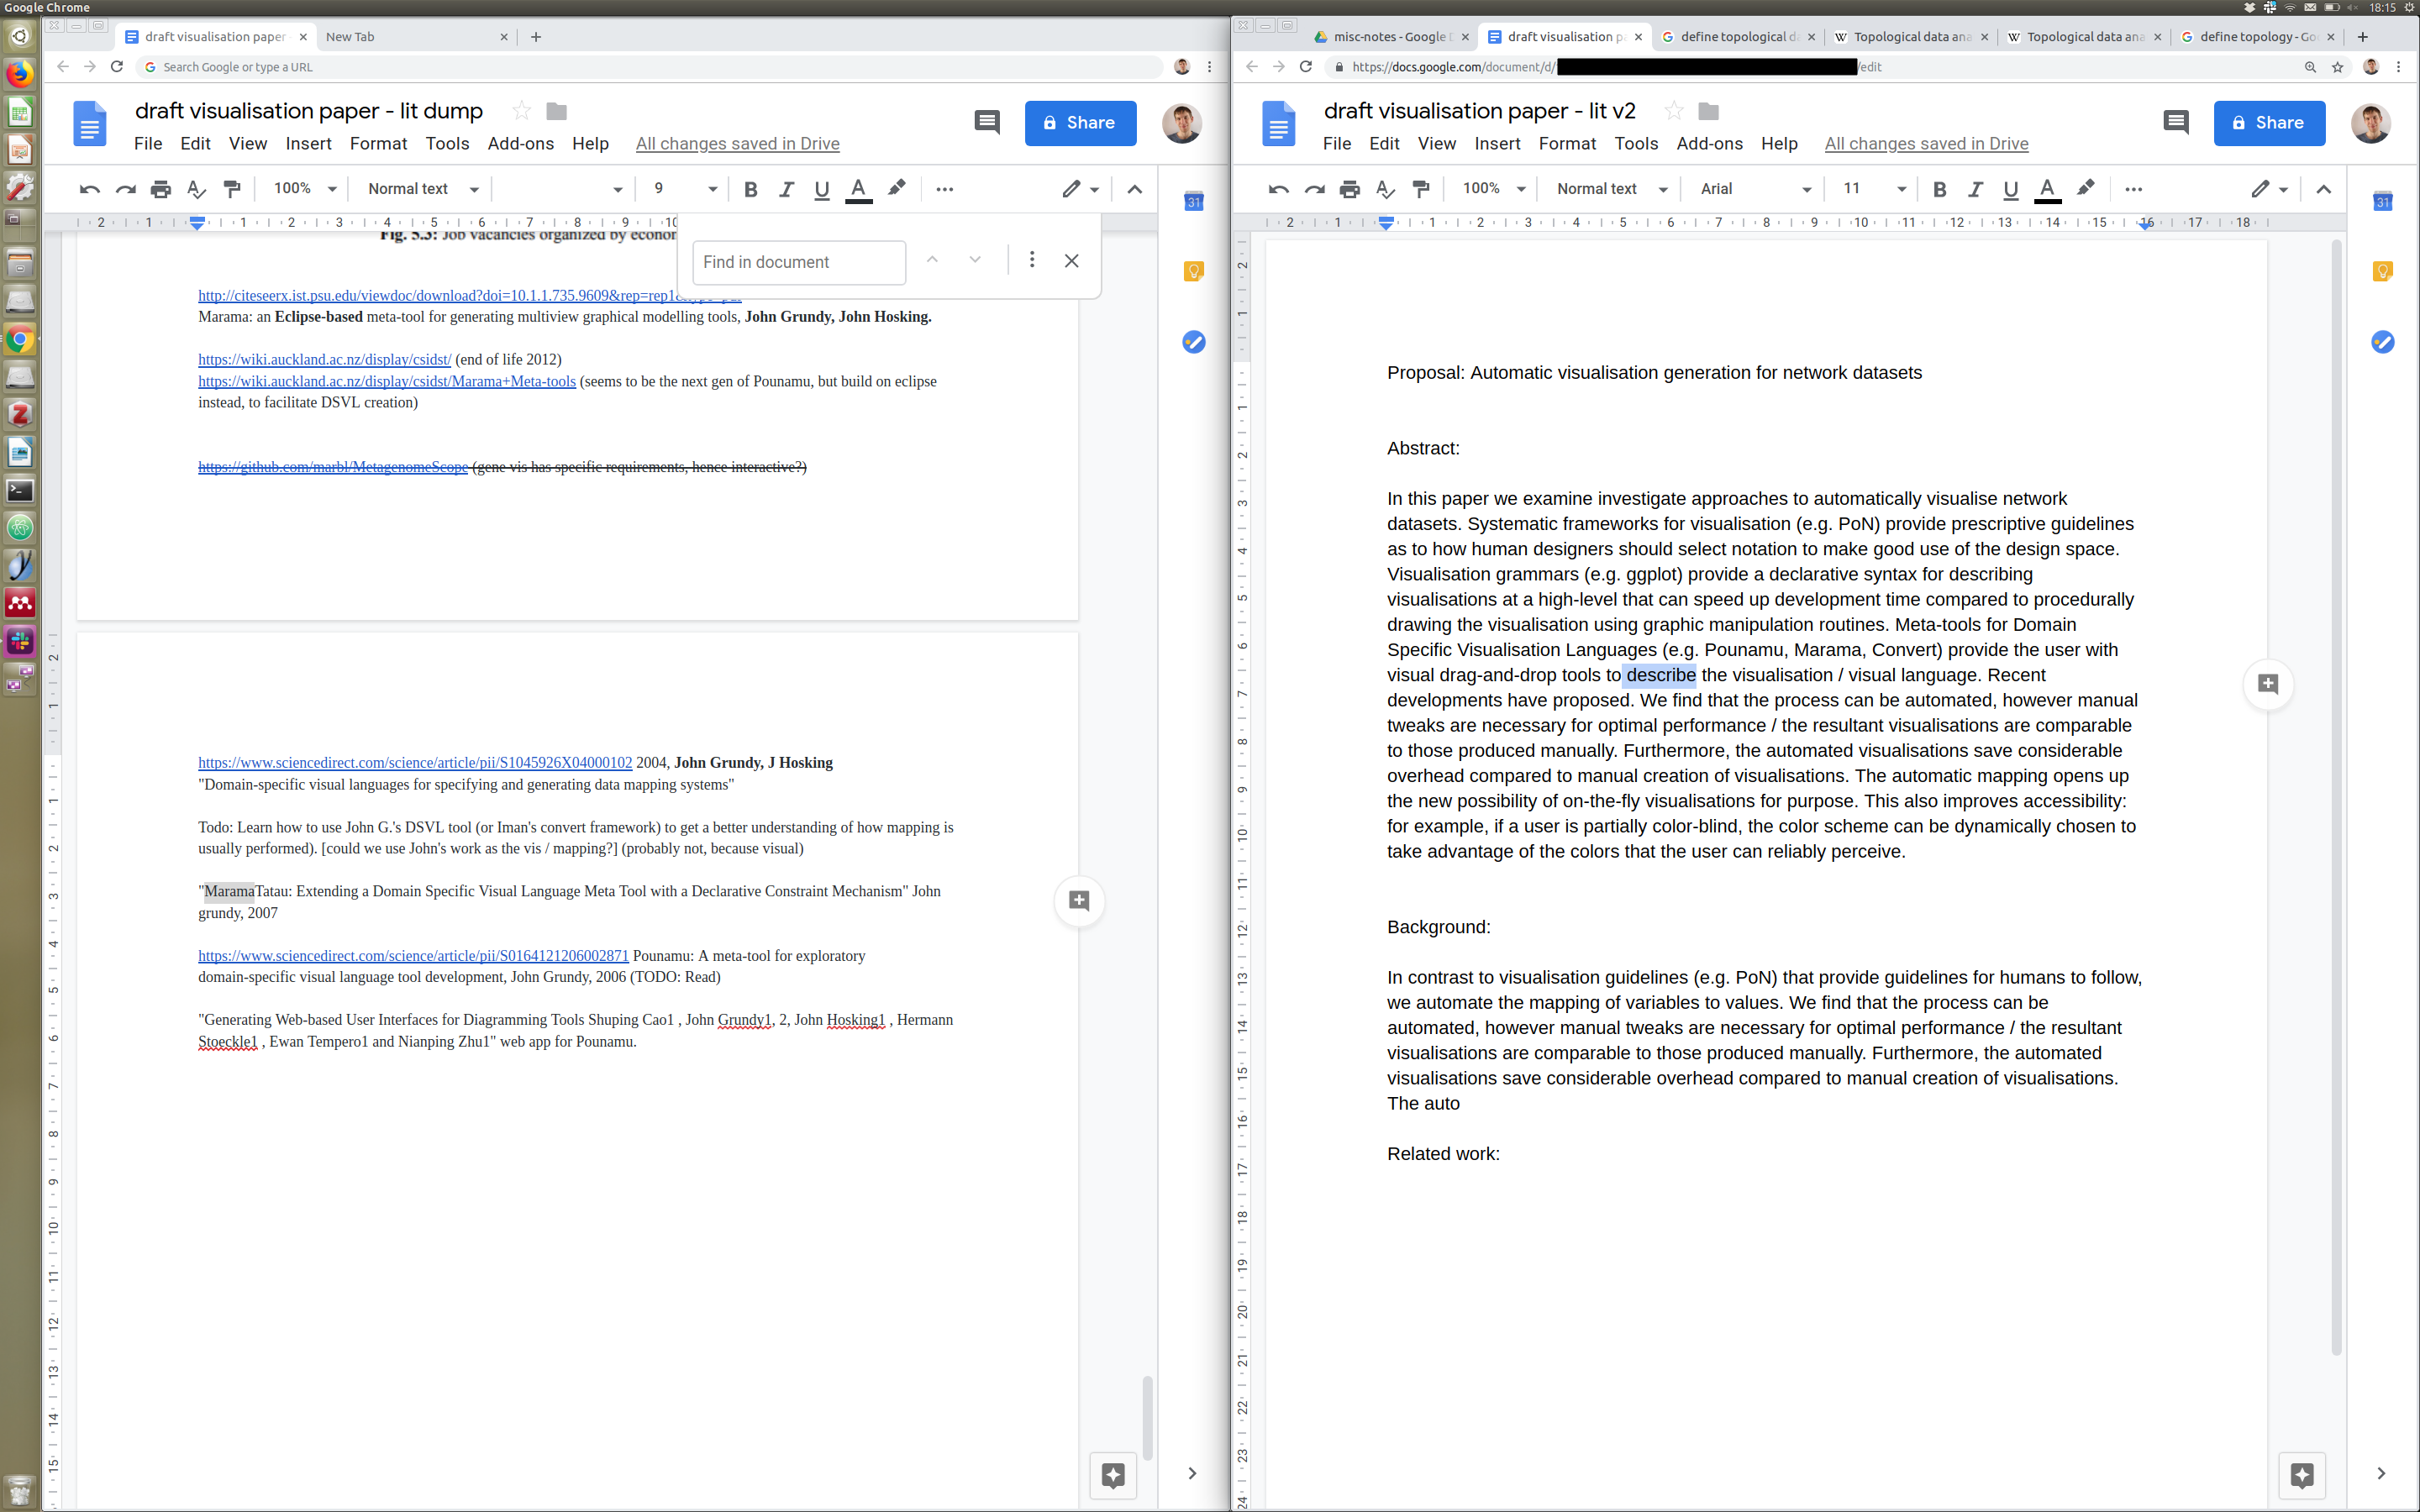
Task: Click the Find in document field
Action: (798, 262)
